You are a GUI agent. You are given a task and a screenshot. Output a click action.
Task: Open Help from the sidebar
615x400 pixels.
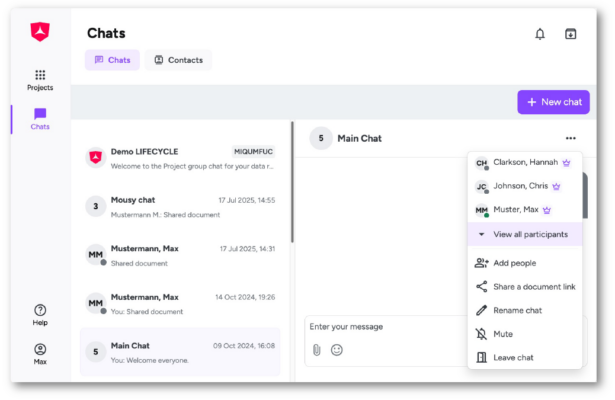[x=40, y=315]
